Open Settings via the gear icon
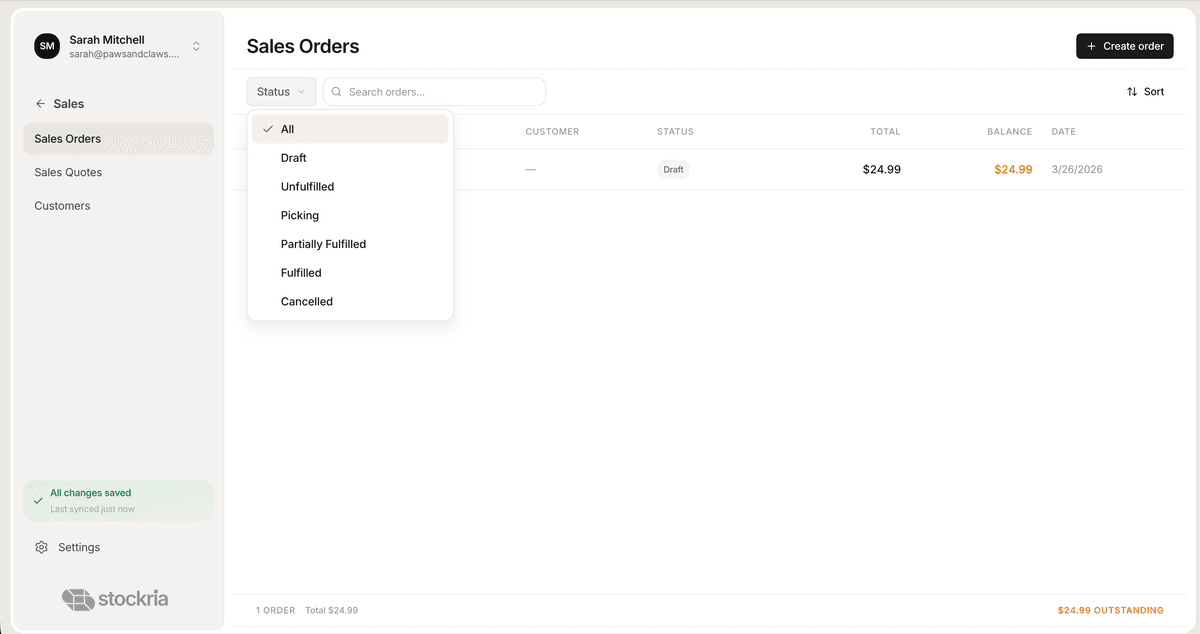Image resolution: width=1200 pixels, height=634 pixels. [x=41, y=547]
